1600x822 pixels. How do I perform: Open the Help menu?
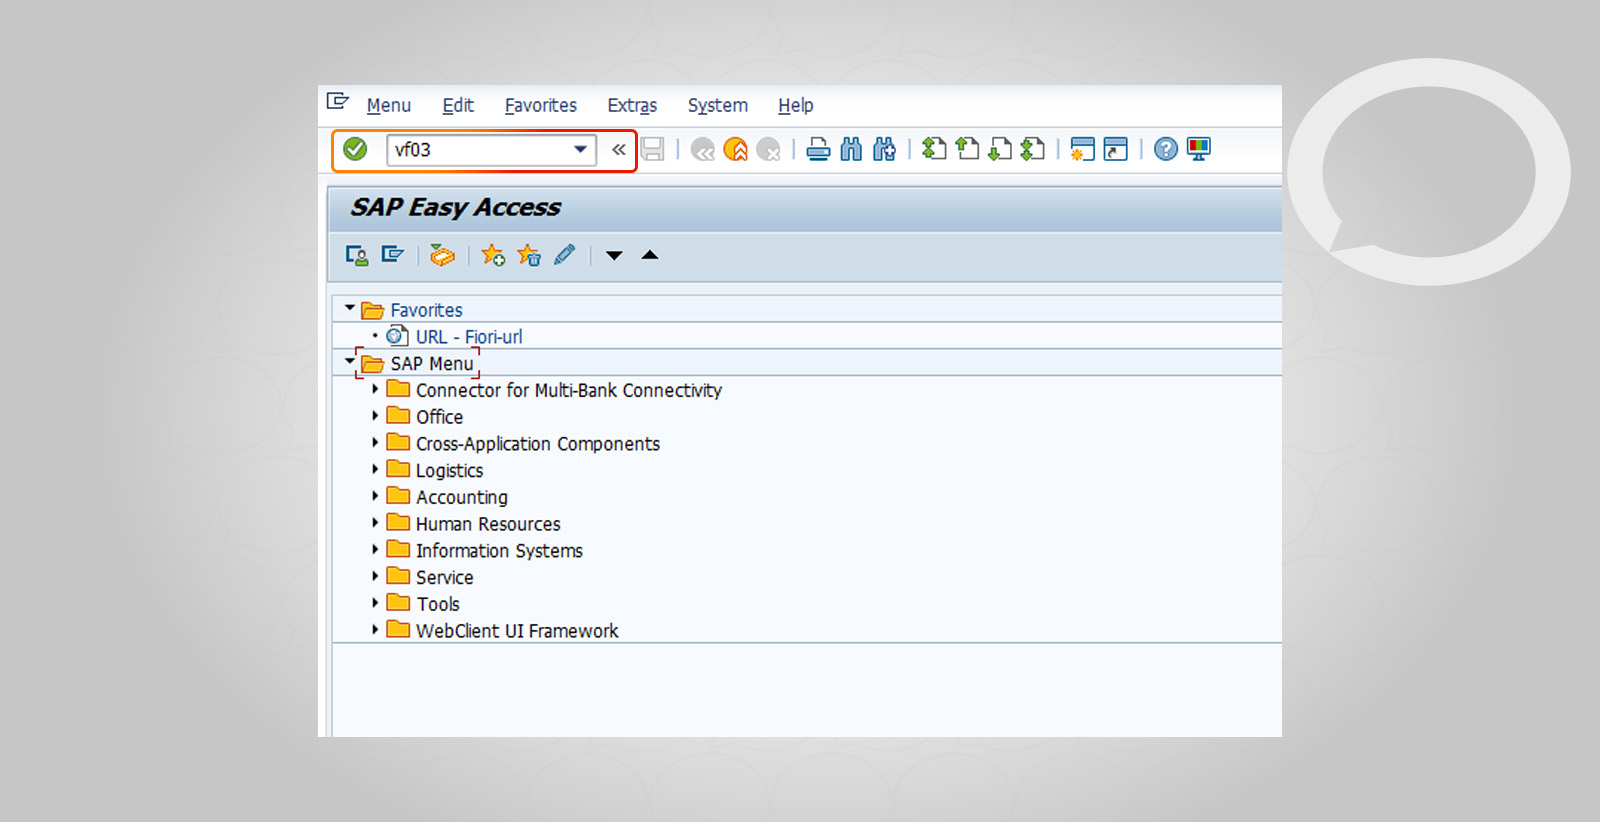coord(796,105)
